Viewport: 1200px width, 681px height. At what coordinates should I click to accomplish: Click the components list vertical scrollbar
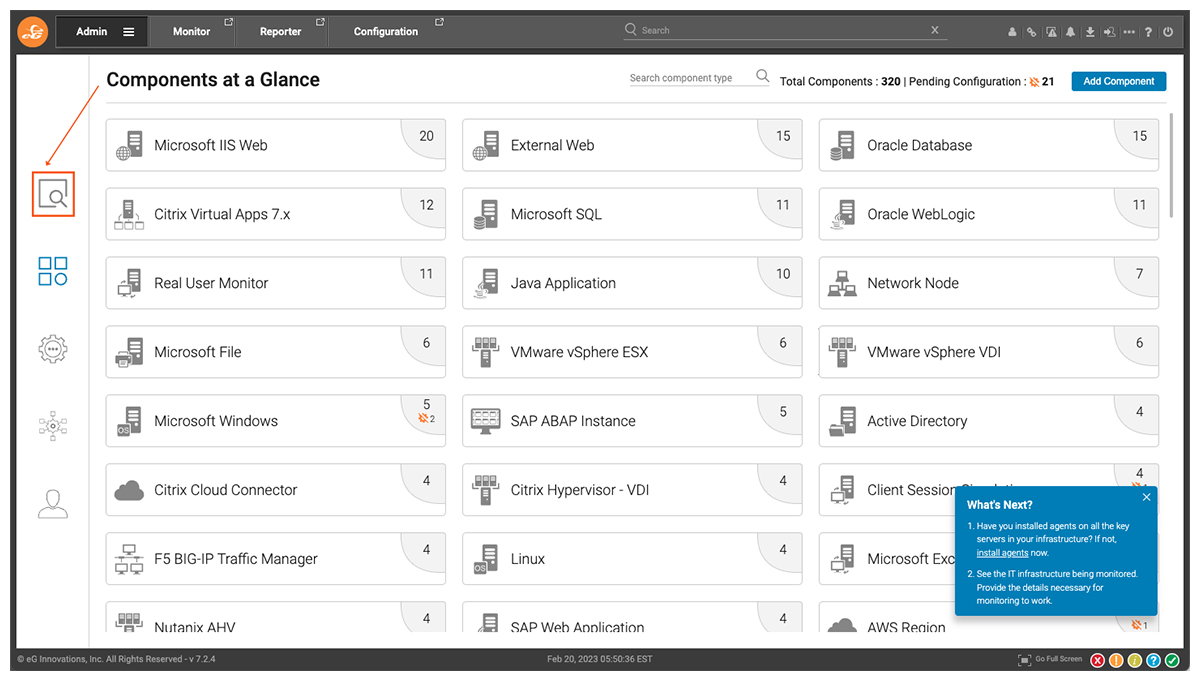[1170, 164]
